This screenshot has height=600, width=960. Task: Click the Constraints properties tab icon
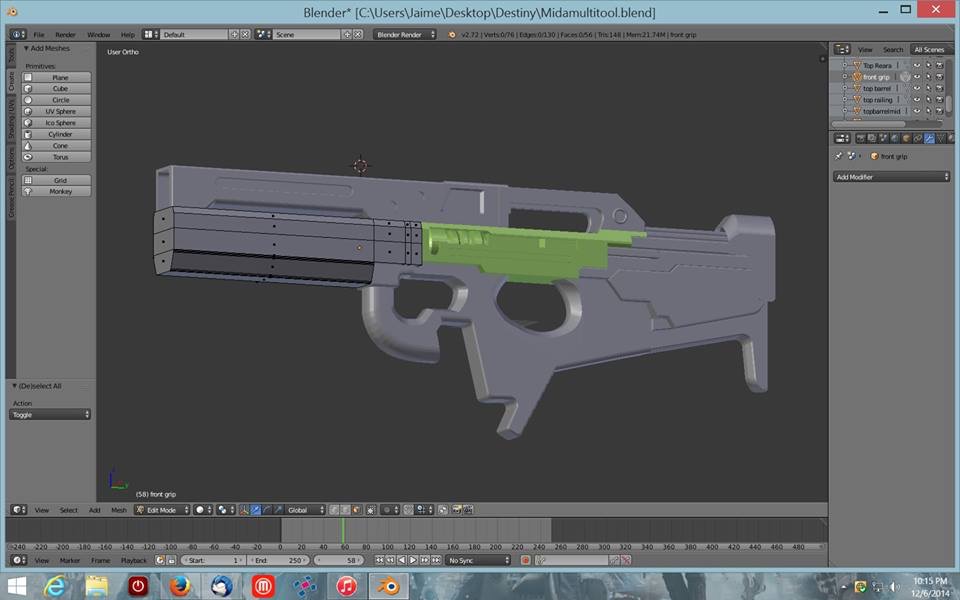coord(918,138)
